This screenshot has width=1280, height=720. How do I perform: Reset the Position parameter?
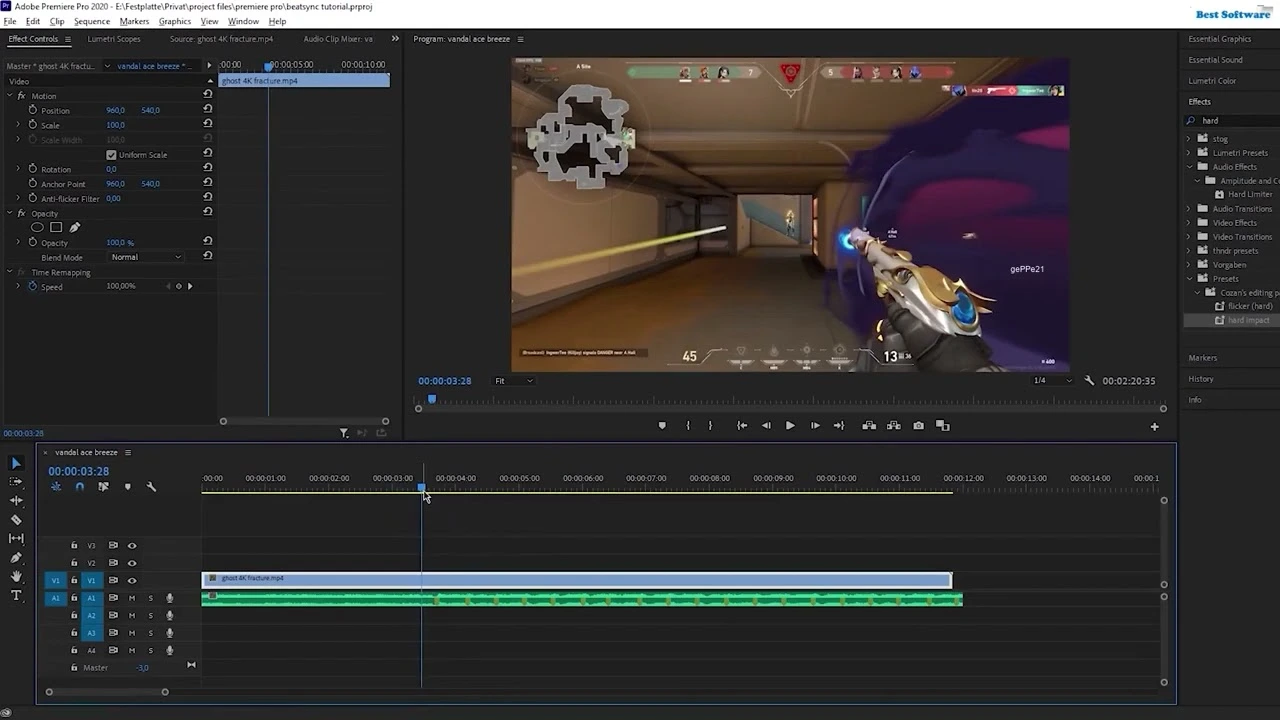(x=207, y=109)
